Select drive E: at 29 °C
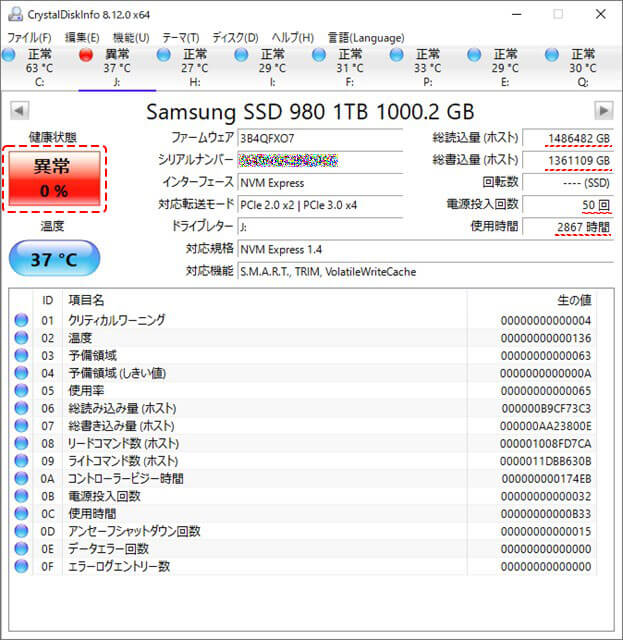 [x=505, y=68]
